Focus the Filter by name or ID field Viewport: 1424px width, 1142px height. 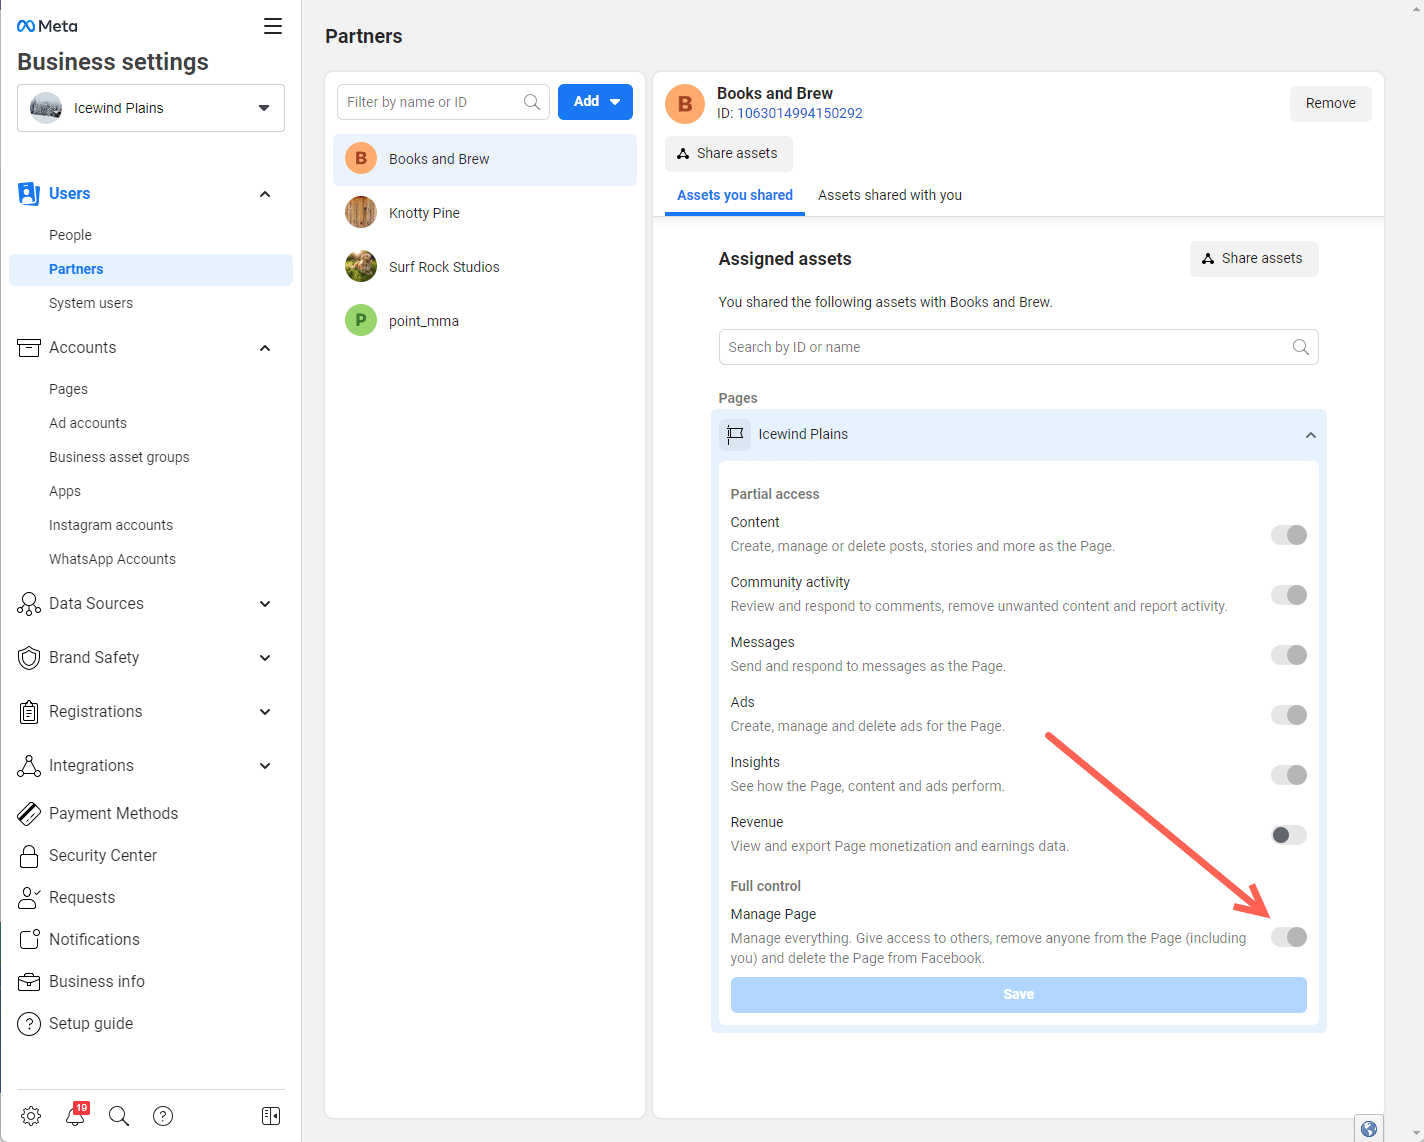[443, 102]
